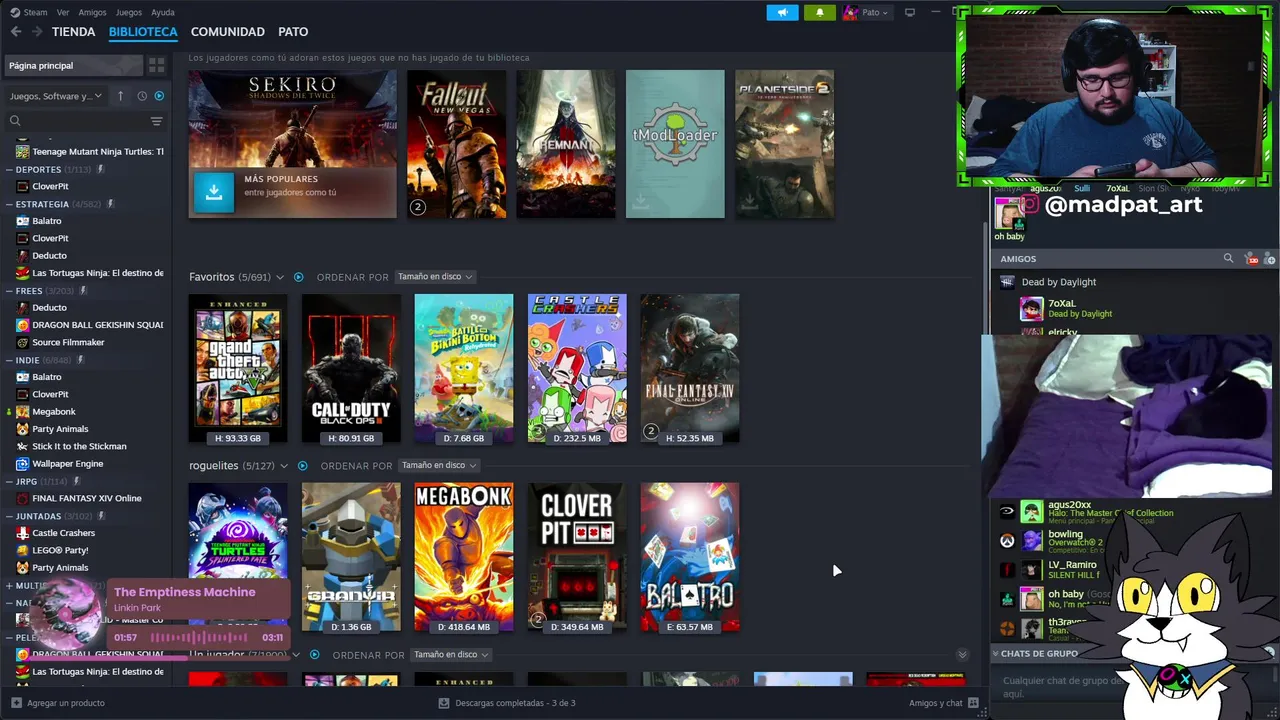The image size is (1280, 720).
Task: Go back with the left arrow
Action: (16, 32)
